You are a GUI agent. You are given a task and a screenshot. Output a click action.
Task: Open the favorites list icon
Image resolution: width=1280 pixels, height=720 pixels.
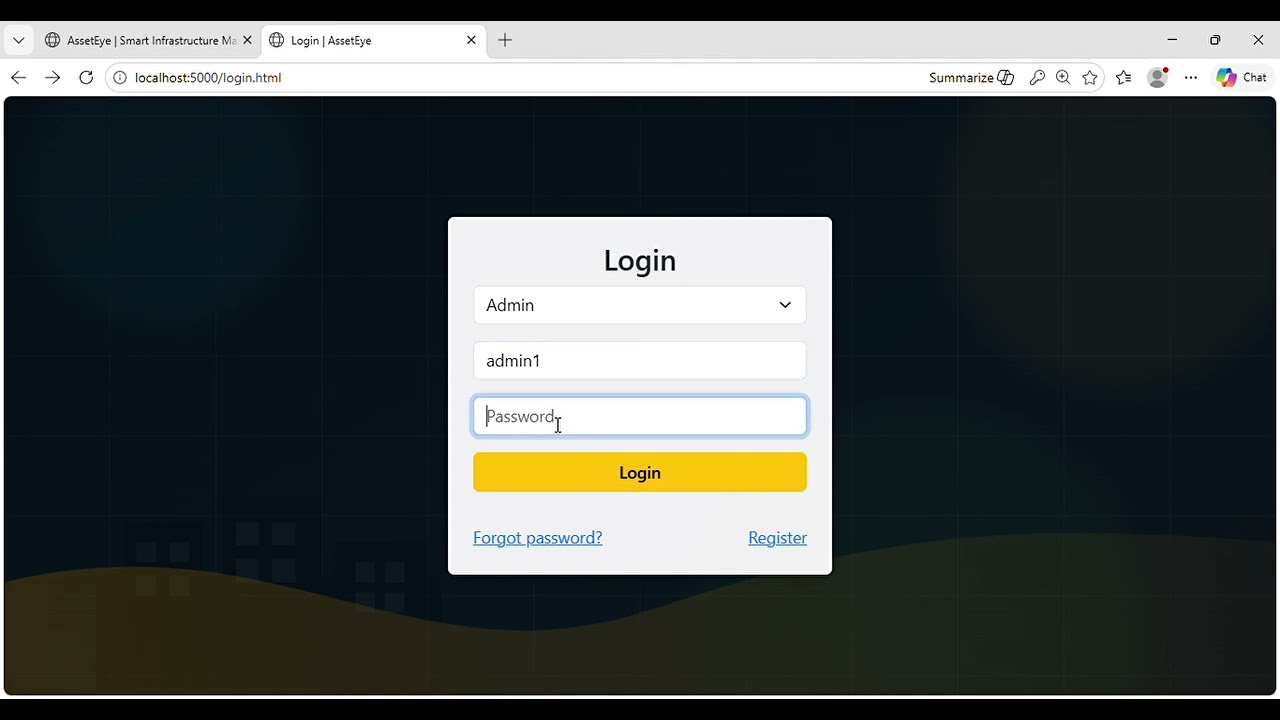[1124, 78]
